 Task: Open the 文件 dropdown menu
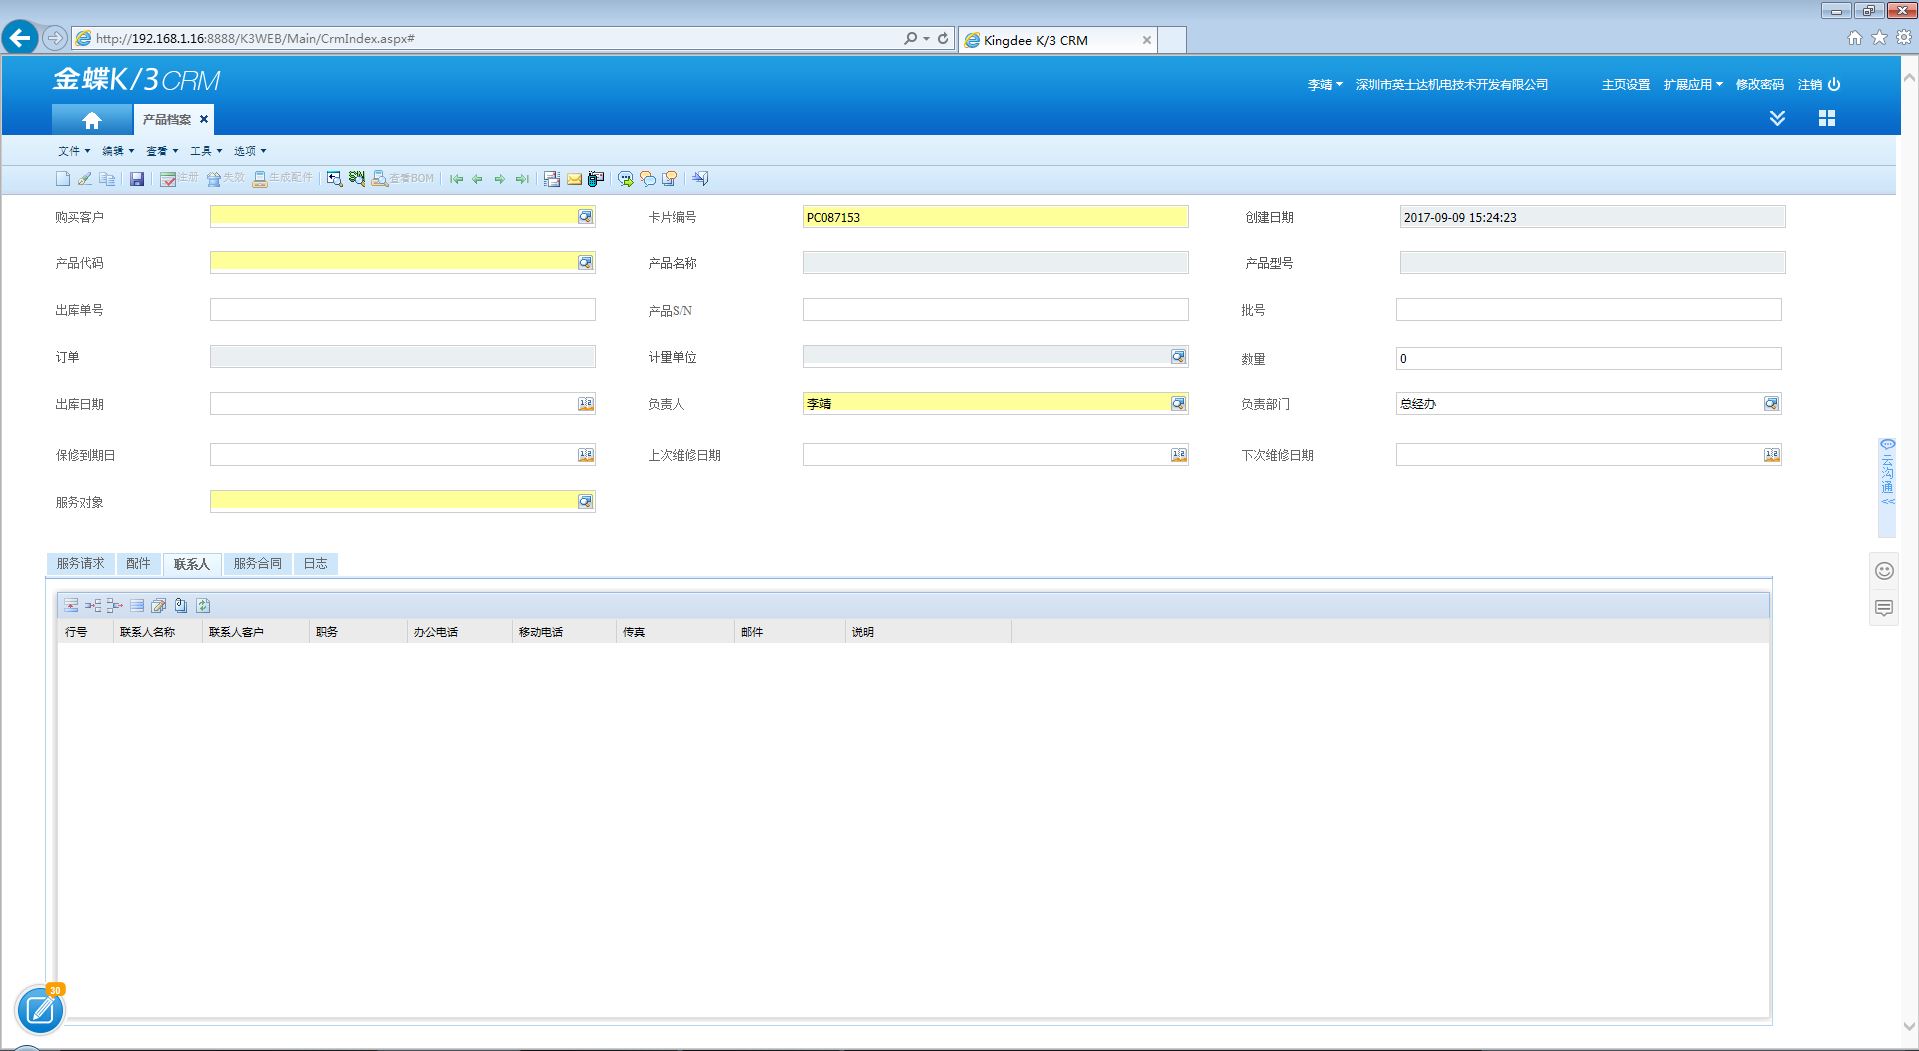73,151
